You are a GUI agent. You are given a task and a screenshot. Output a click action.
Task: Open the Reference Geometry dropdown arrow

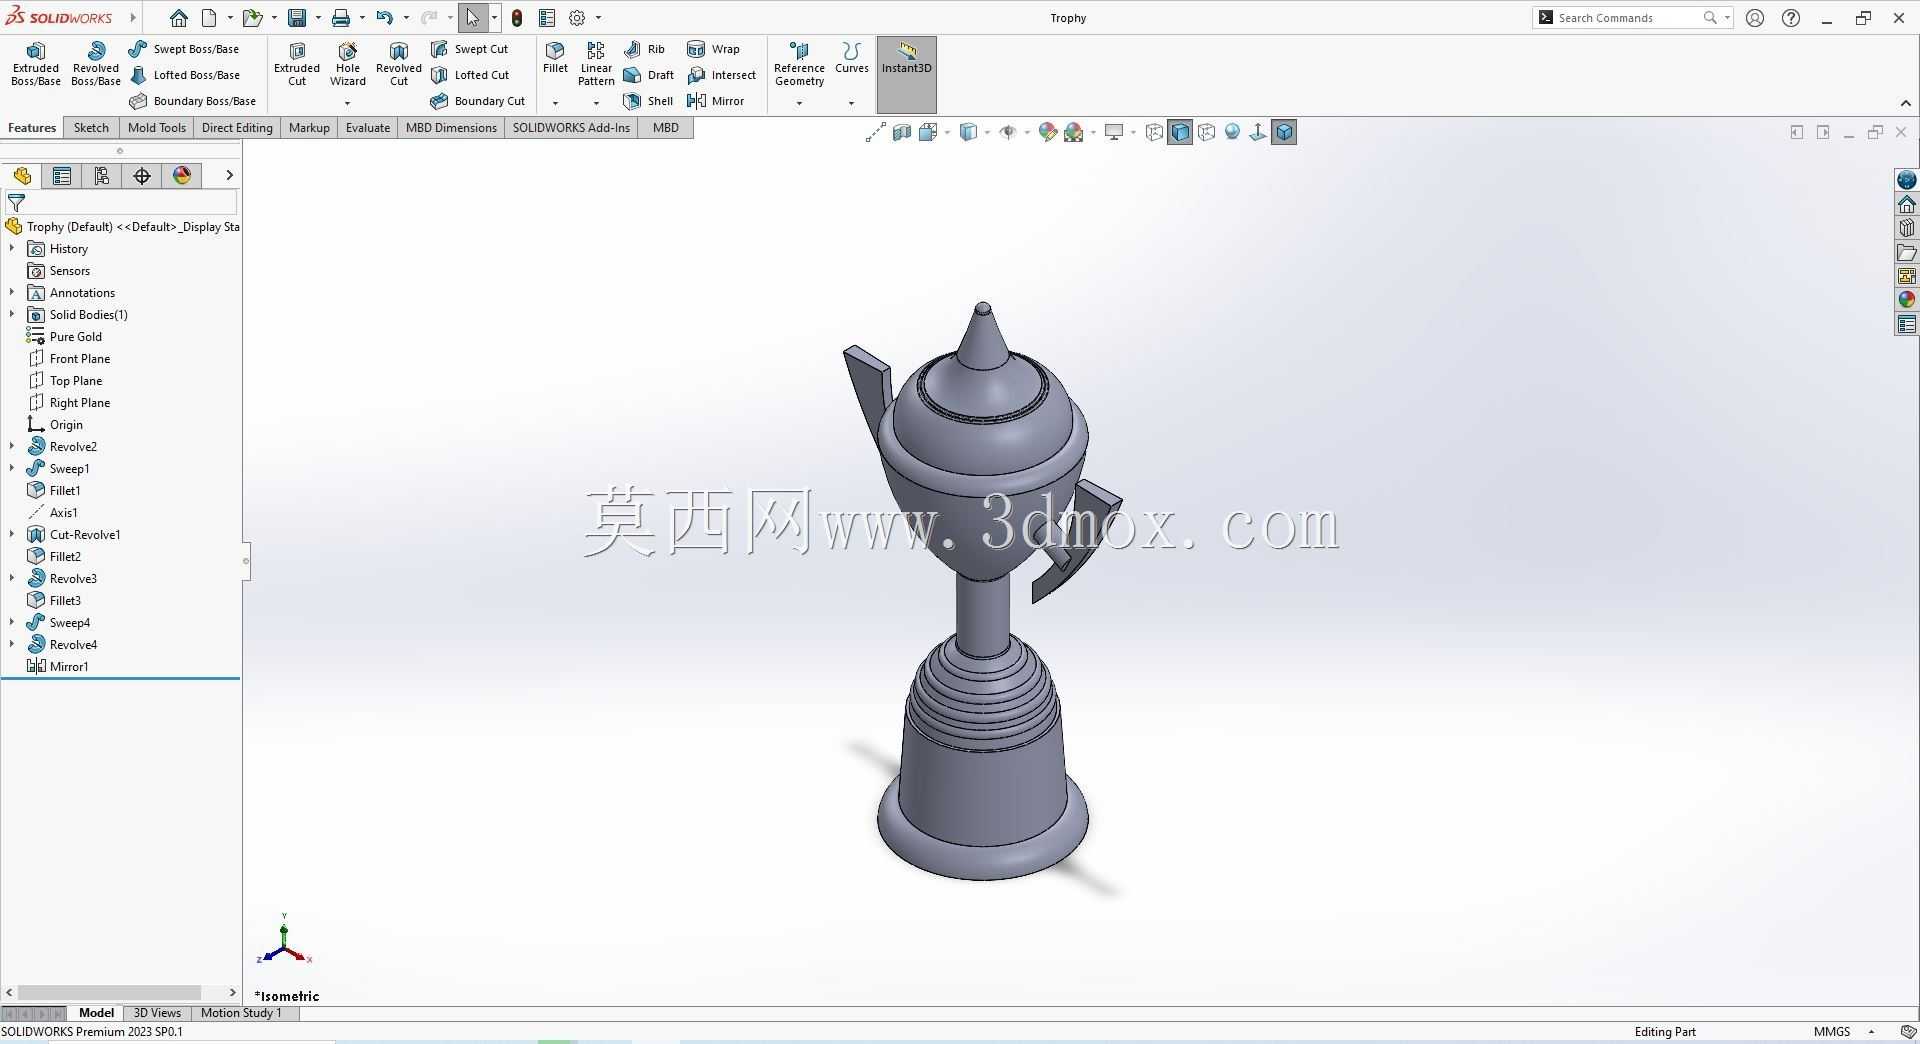click(799, 103)
